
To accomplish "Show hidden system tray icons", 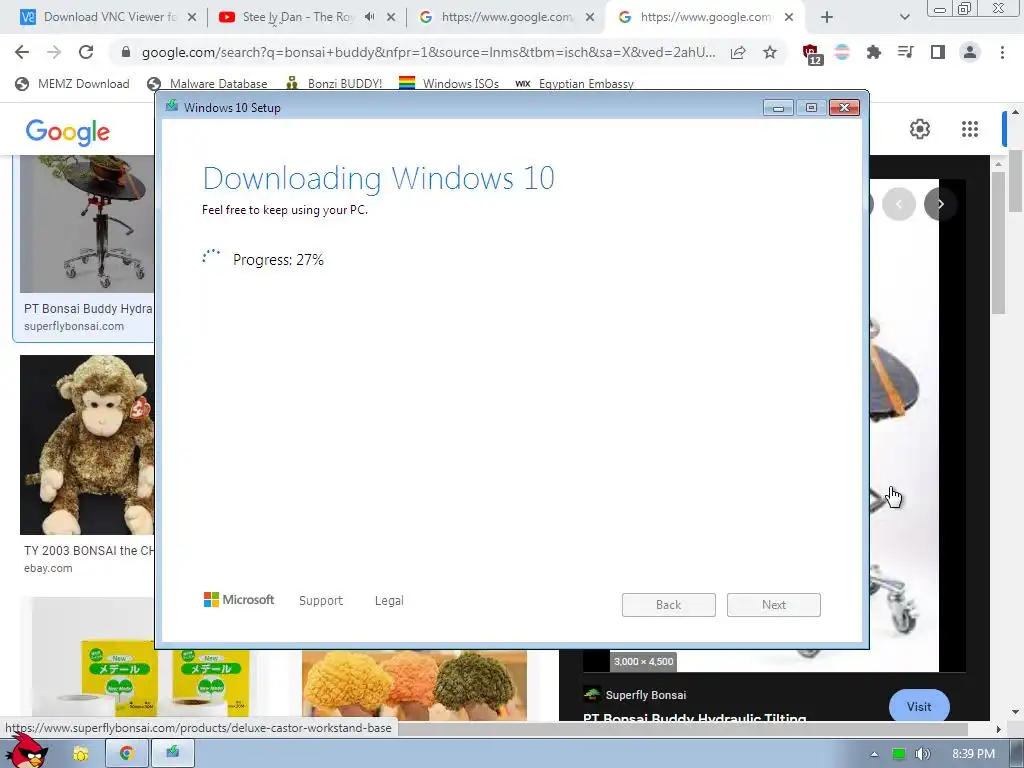I will point(874,754).
